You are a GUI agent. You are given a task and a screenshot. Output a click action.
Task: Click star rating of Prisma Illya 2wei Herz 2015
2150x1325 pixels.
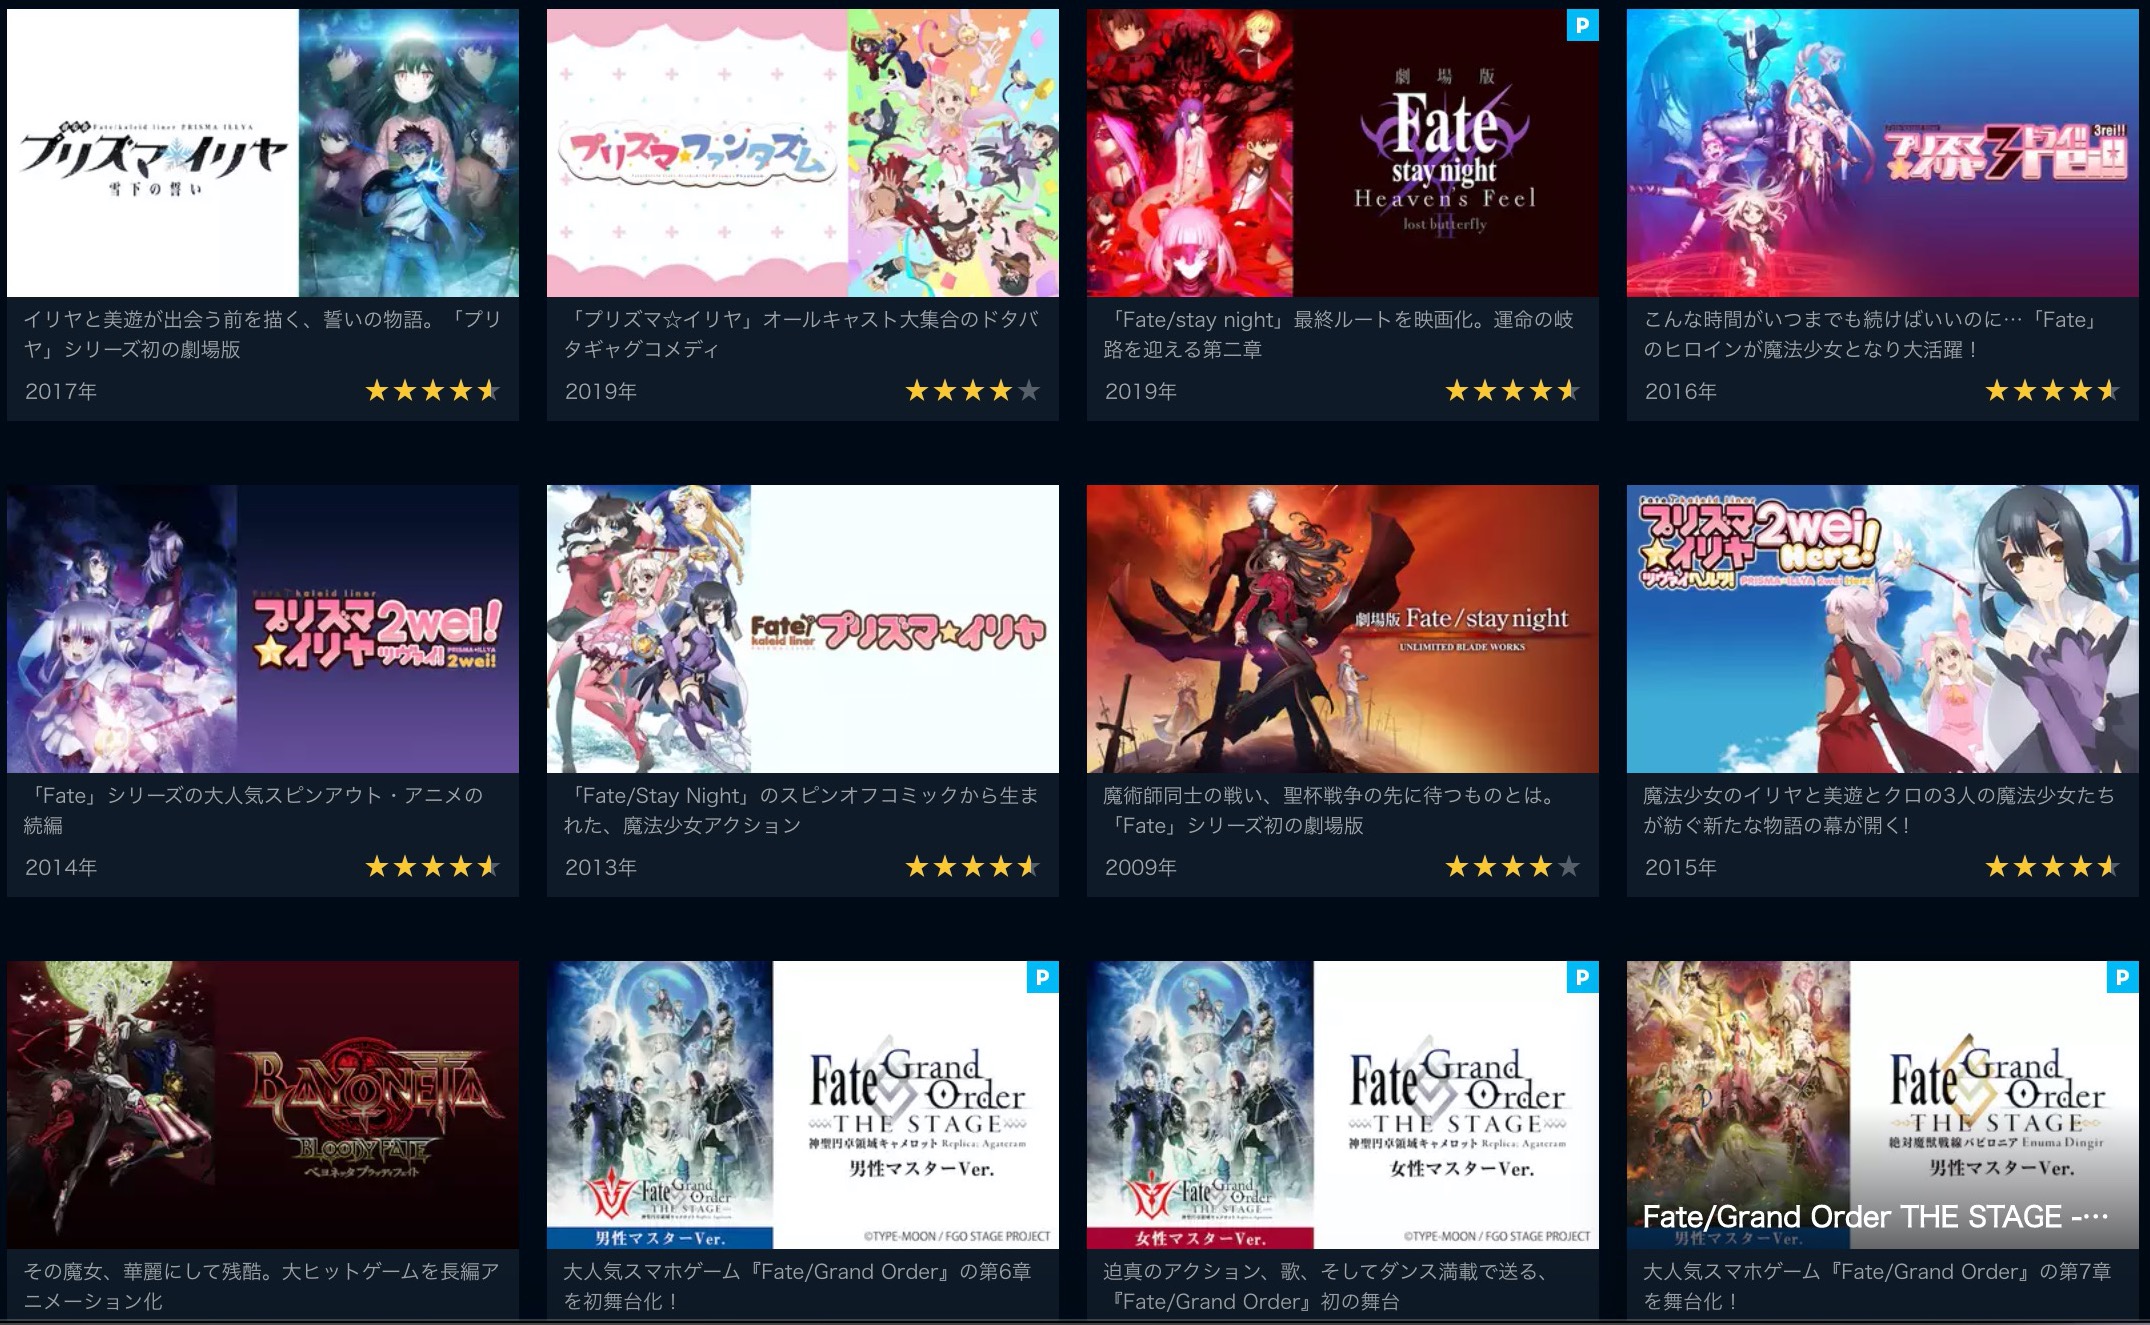[x=2053, y=867]
